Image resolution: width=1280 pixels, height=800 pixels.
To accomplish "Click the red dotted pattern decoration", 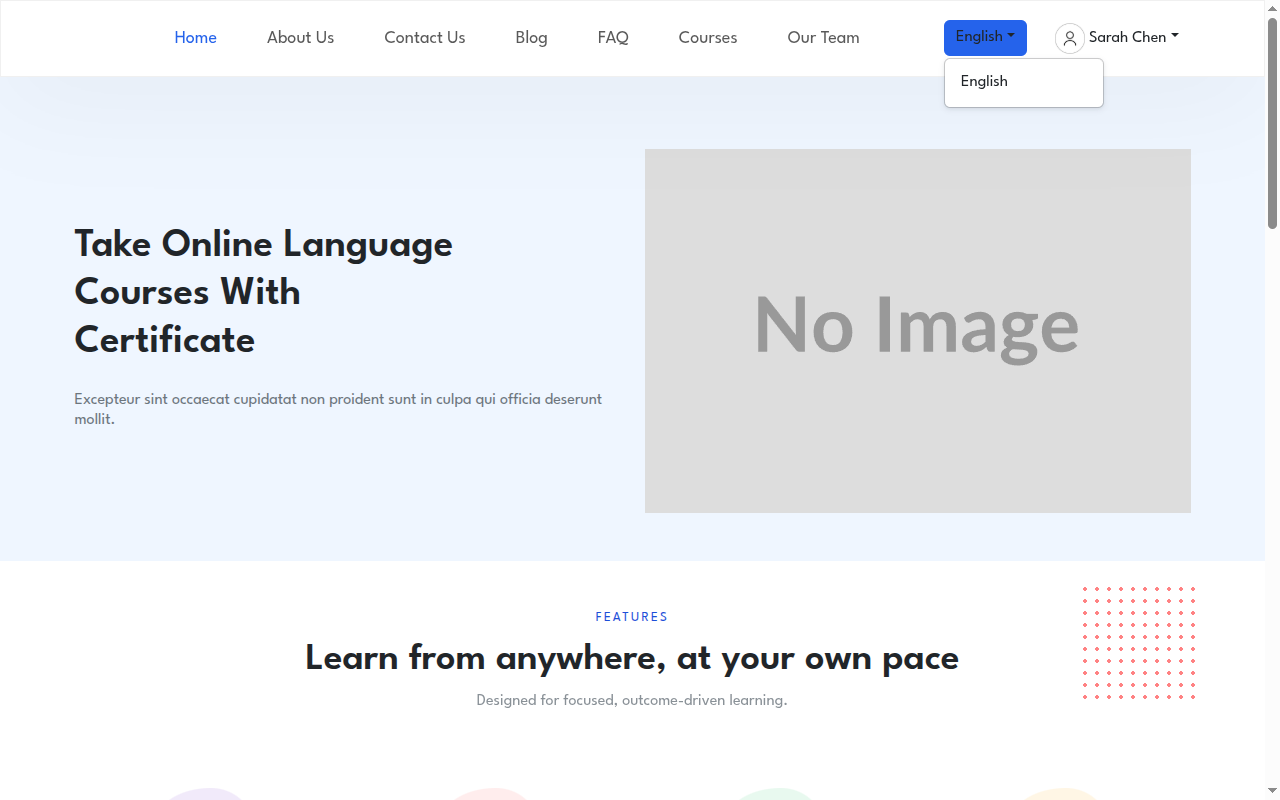I will click(1139, 643).
